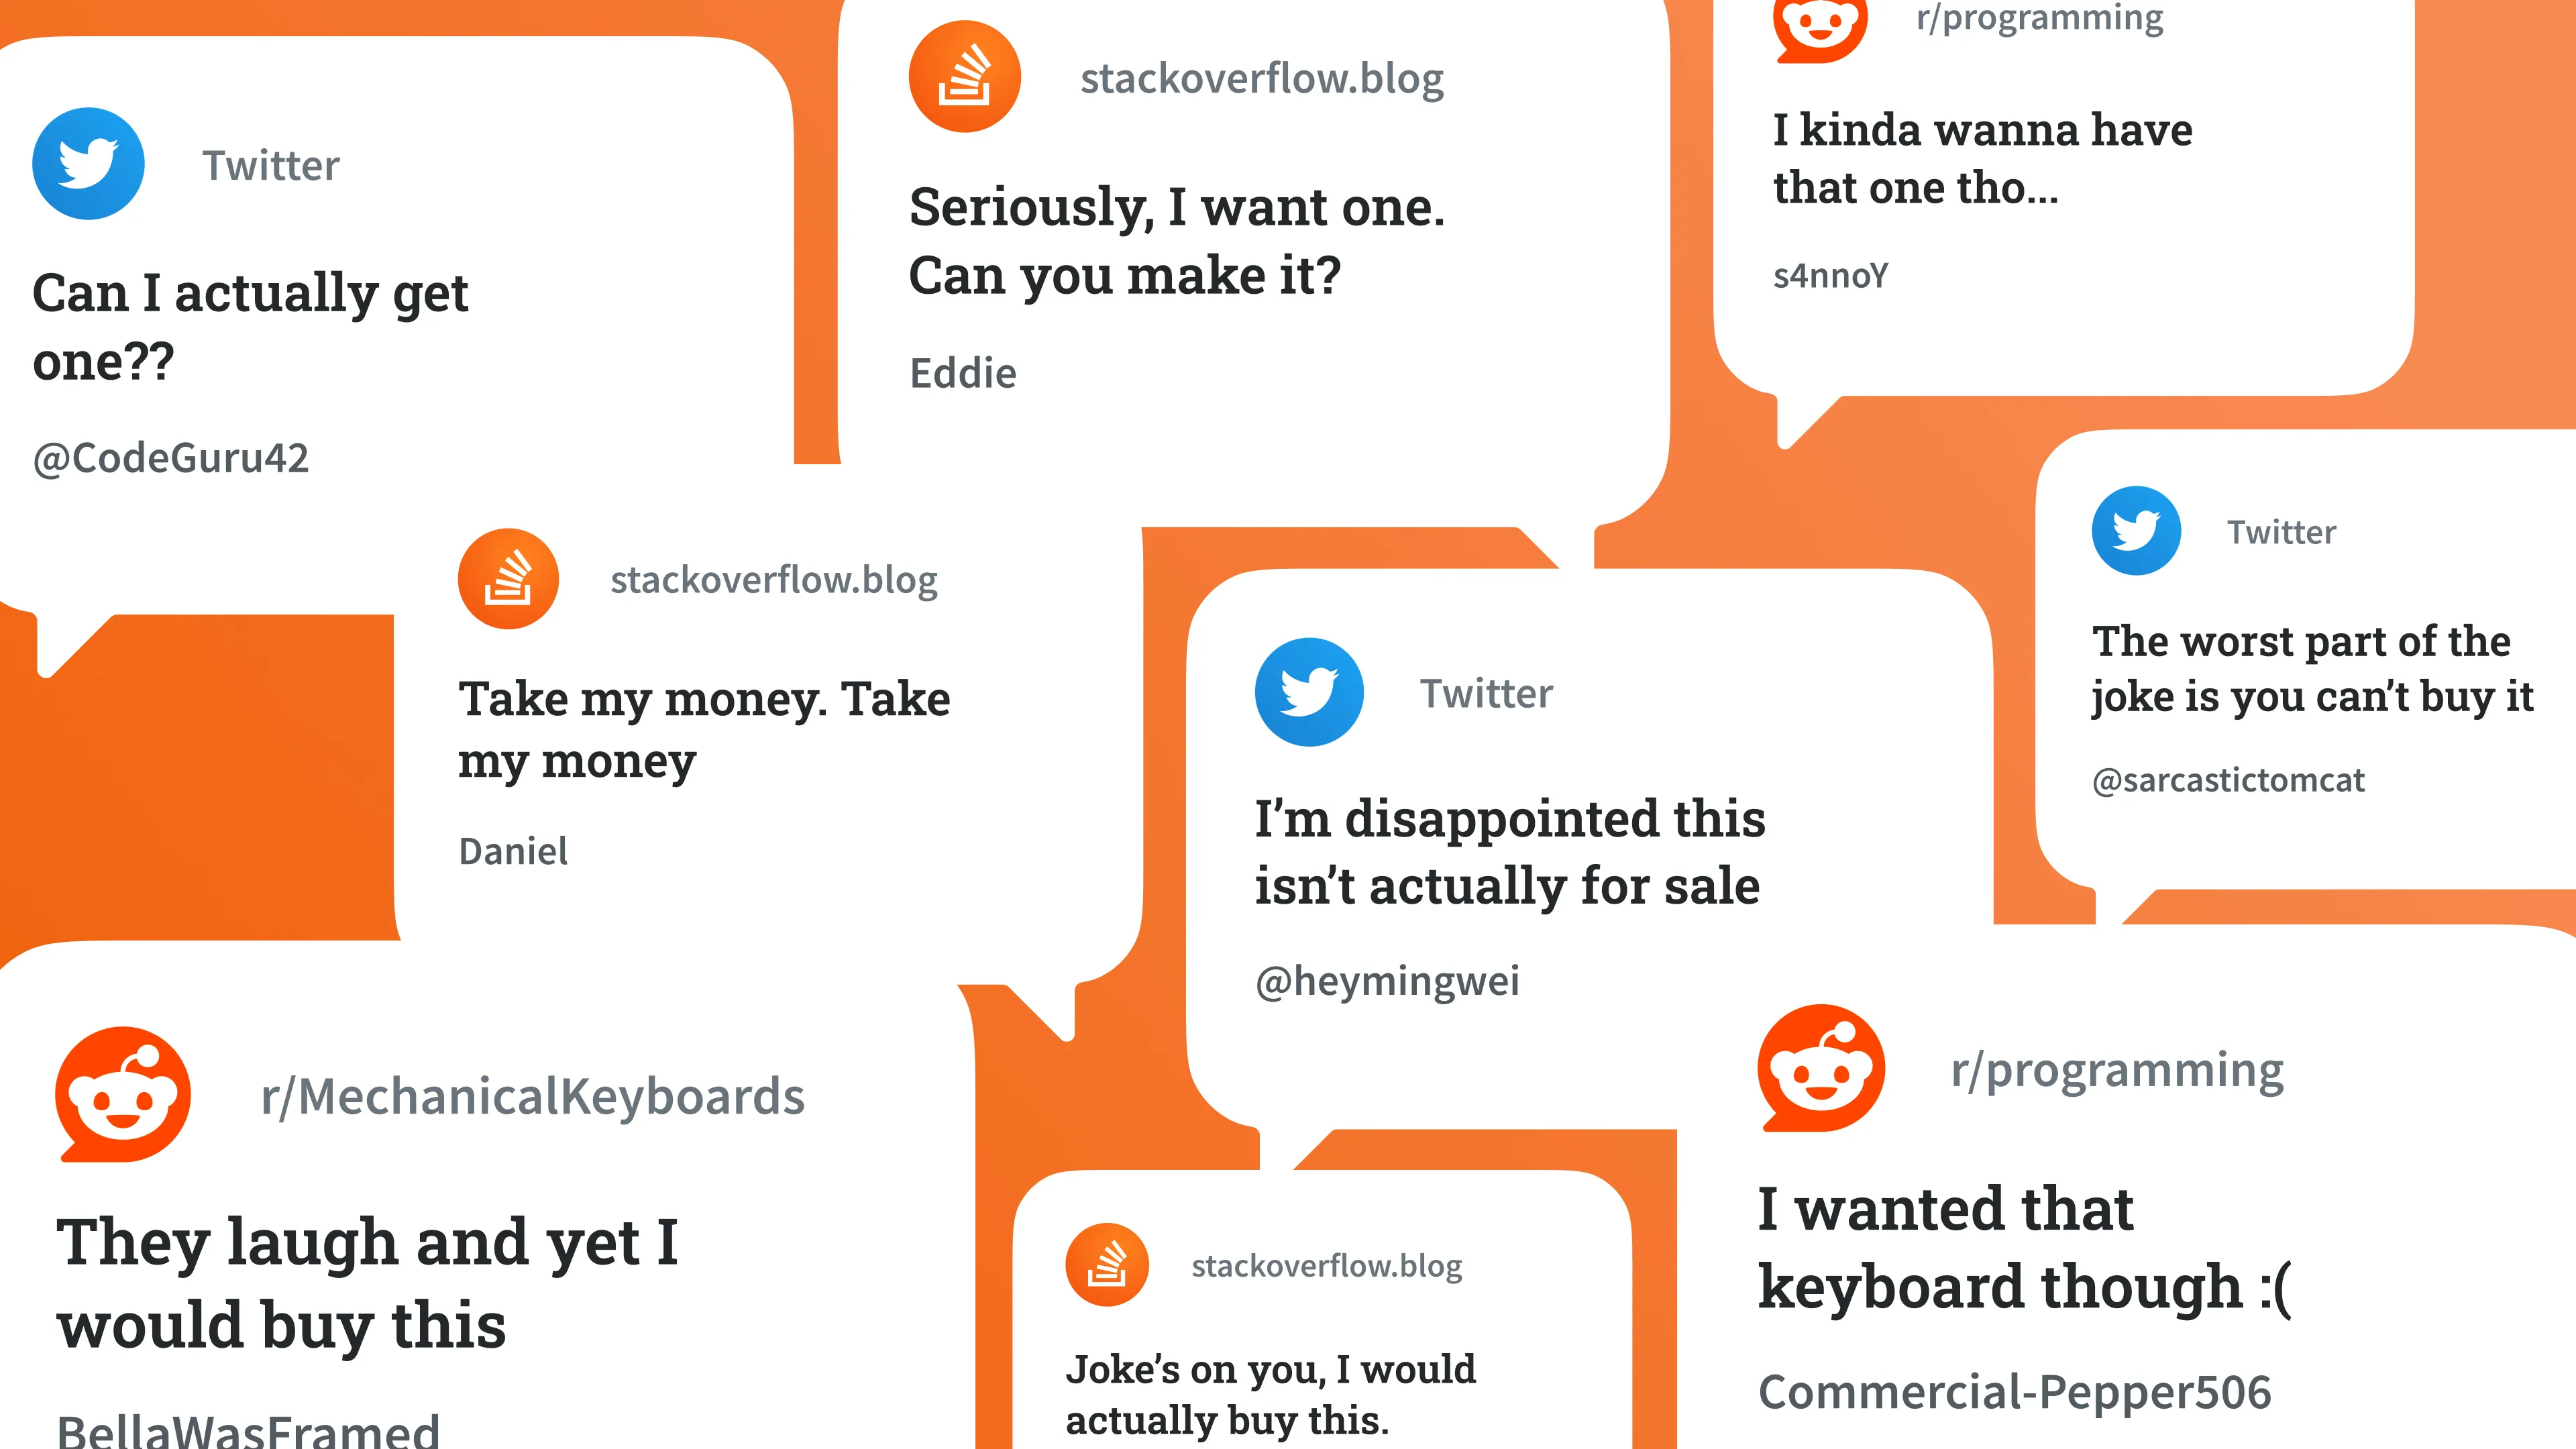Click the author name Daniel
The width and height of the screenshot is (2576, 1449).
point(513,852)
